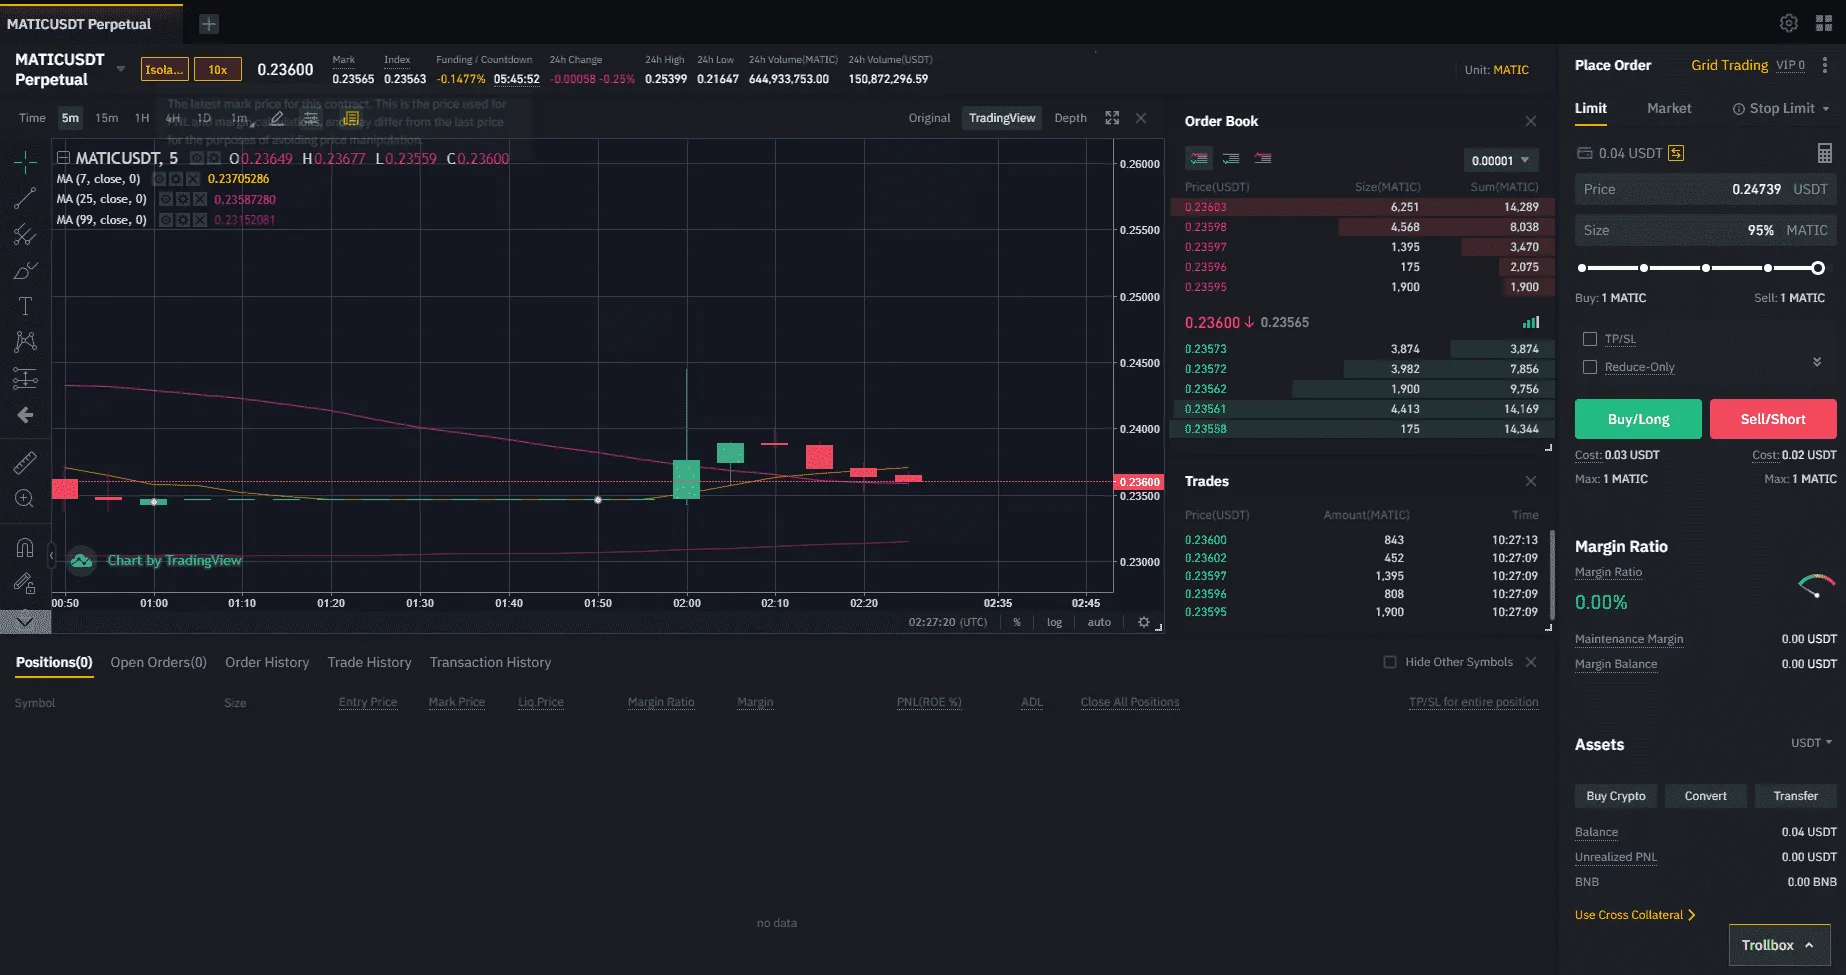Viewport: 1846px width, 975px height.
Task: Show only bids in order book
Action: click(1231, 158)
